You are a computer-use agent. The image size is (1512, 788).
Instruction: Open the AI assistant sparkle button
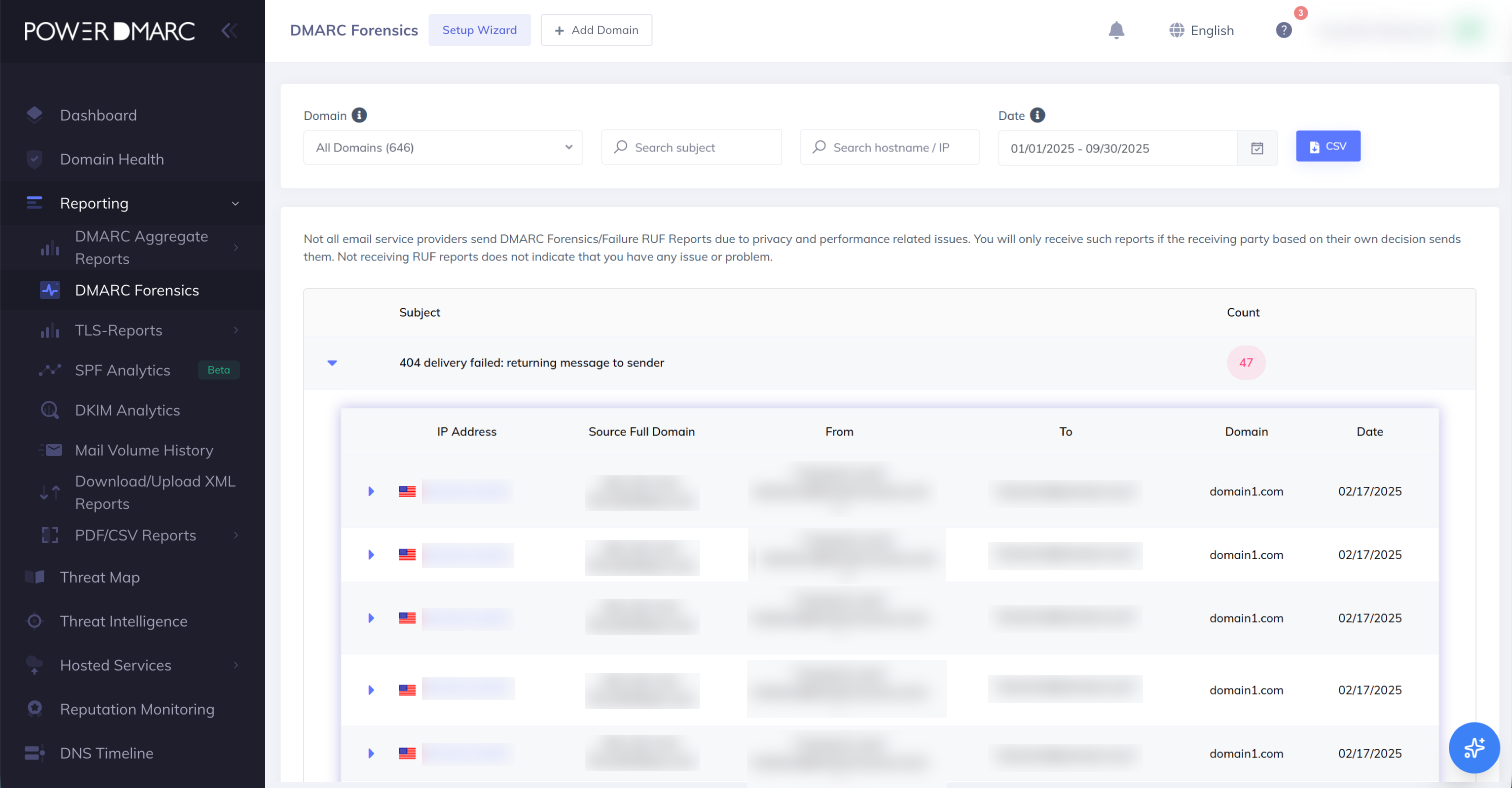pyautogui.click(x=1474, y=747)
